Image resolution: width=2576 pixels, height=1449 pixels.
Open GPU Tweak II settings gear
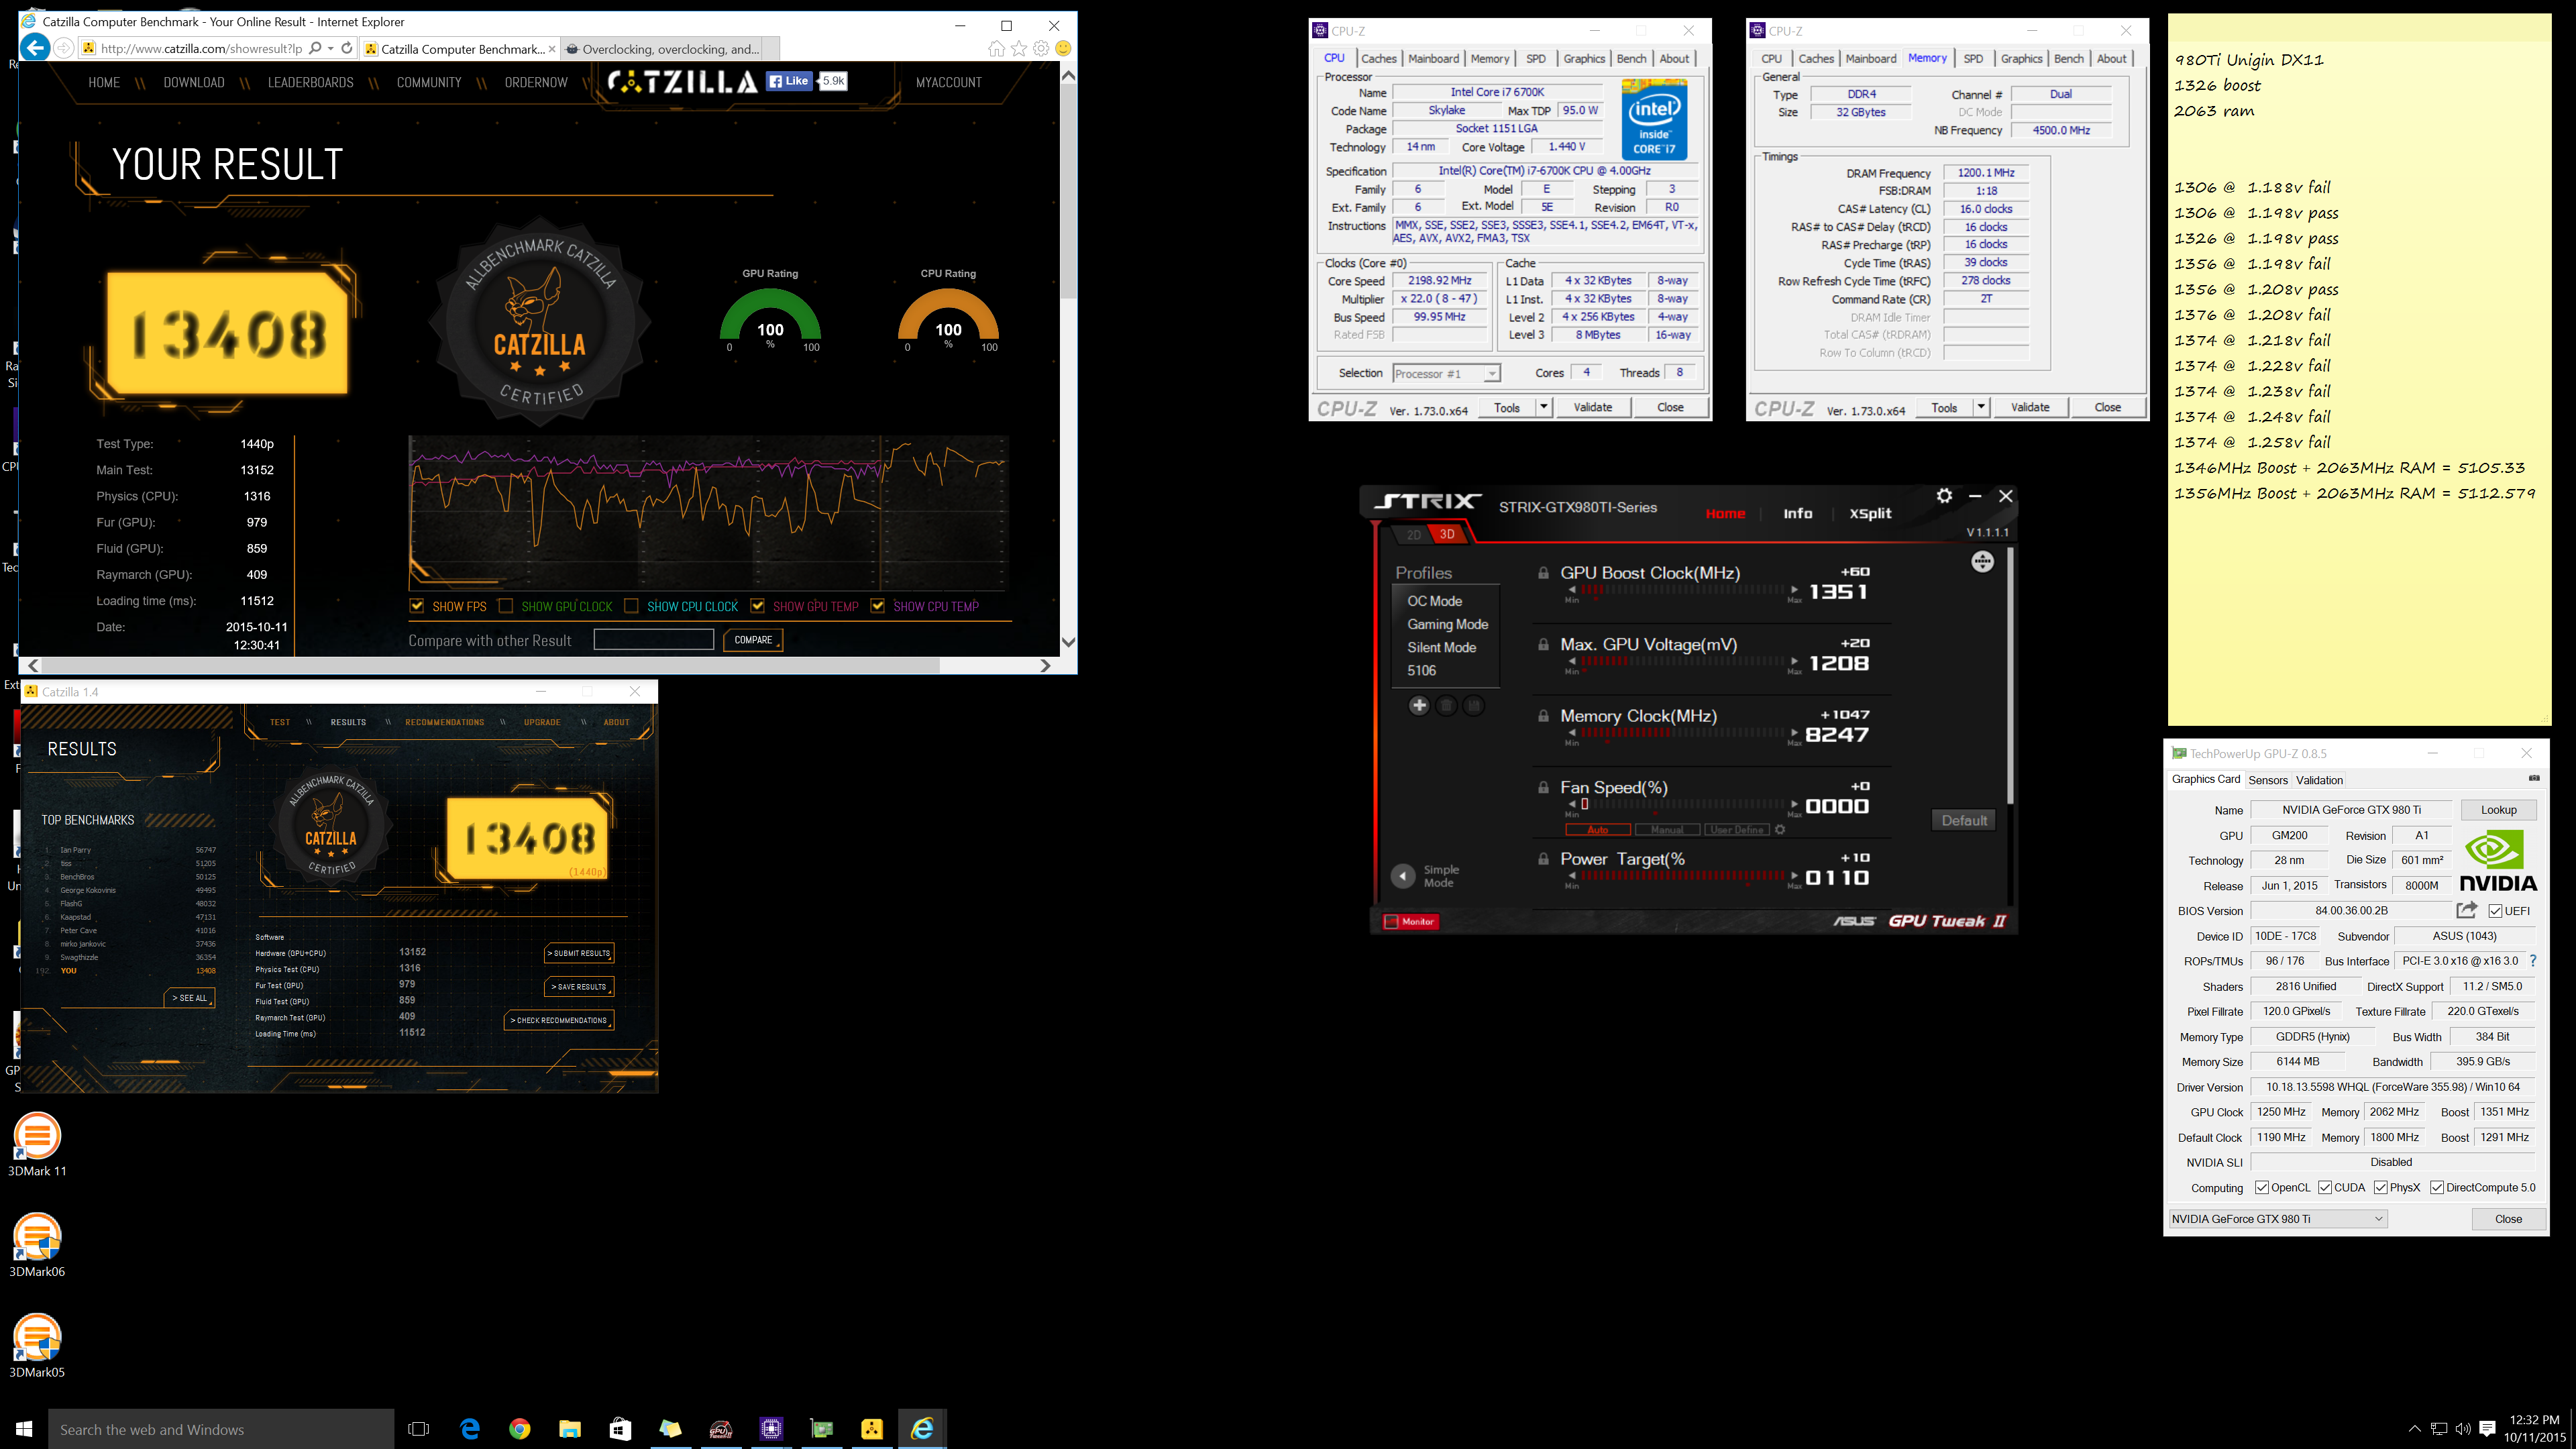1944,496
